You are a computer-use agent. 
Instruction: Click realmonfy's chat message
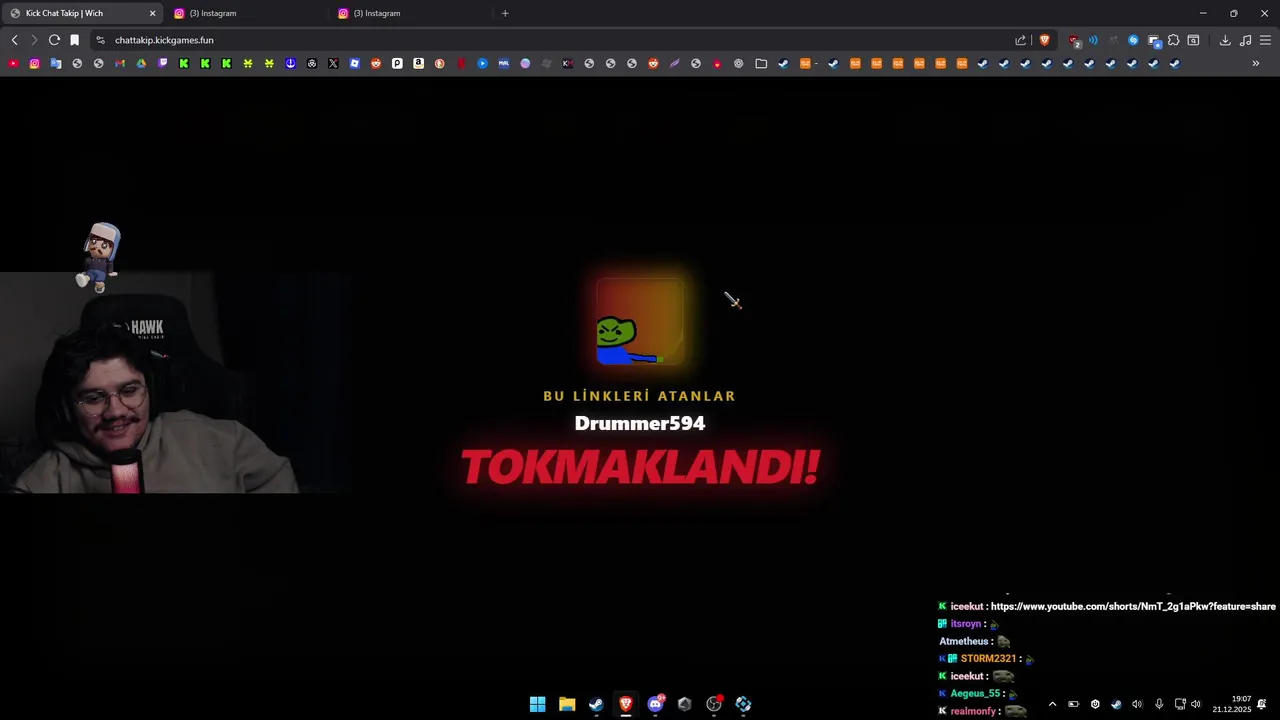[983, 711]
